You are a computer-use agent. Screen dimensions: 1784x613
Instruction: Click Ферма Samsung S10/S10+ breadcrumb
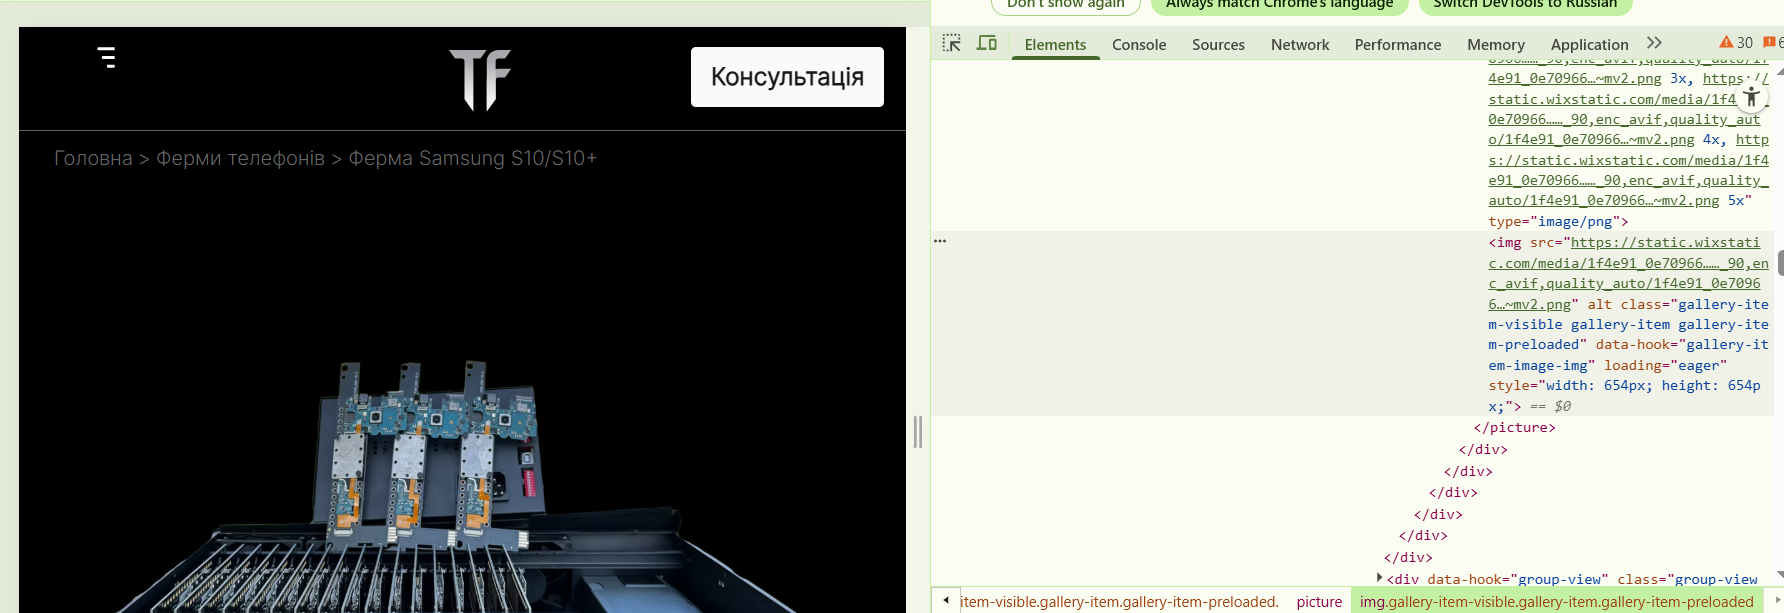[472, 158]
